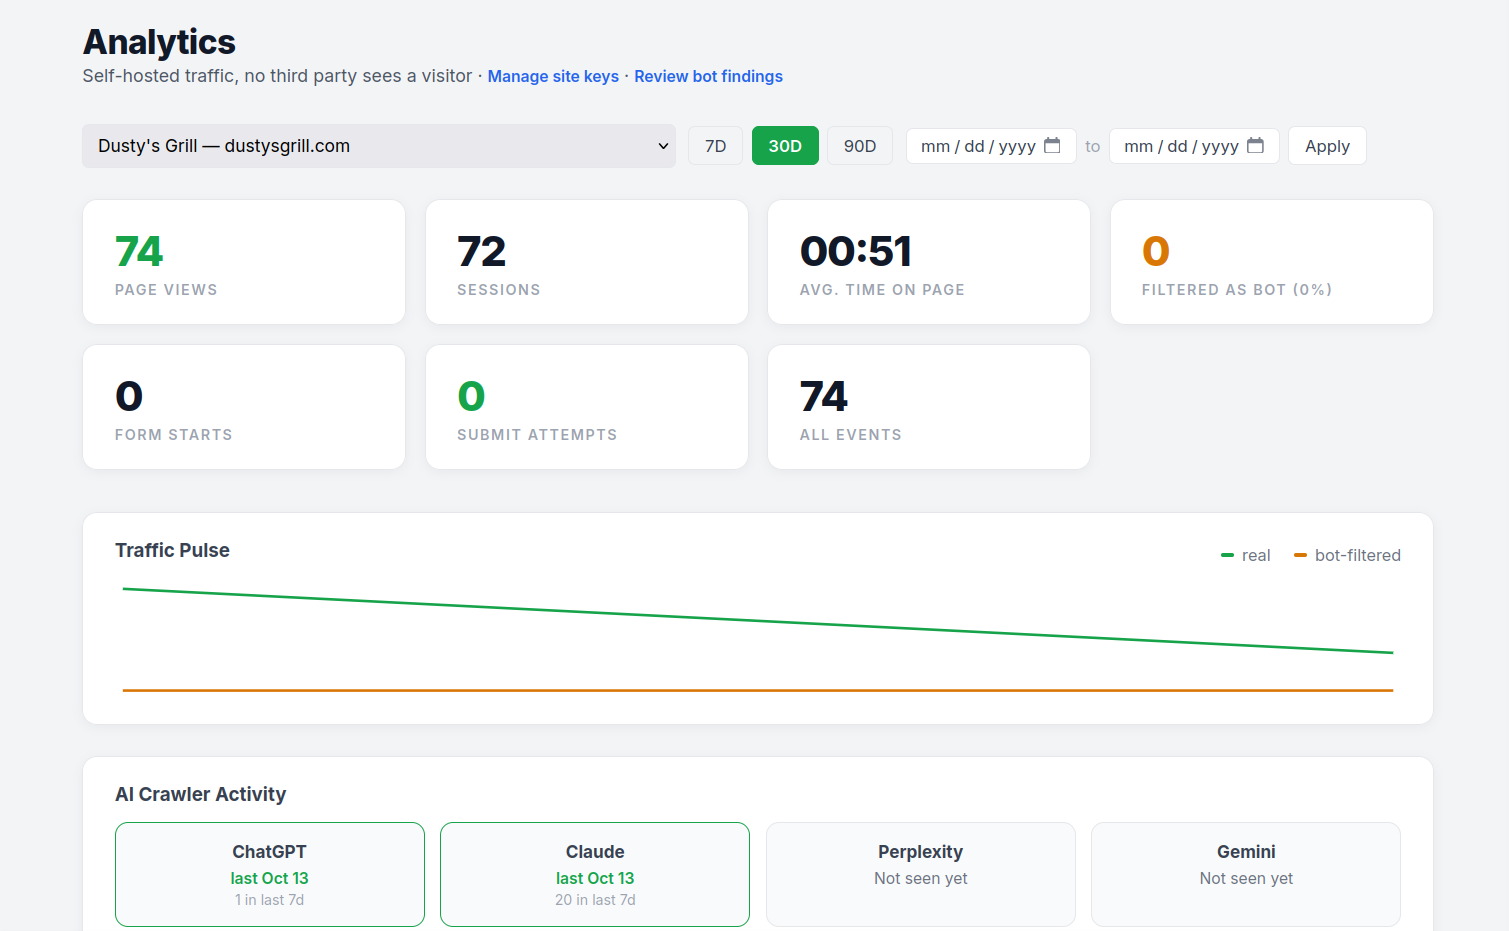Viewport: 1509px width, 931px height.
Task: Open the Review bot findings link
Action: pos(708,76)
